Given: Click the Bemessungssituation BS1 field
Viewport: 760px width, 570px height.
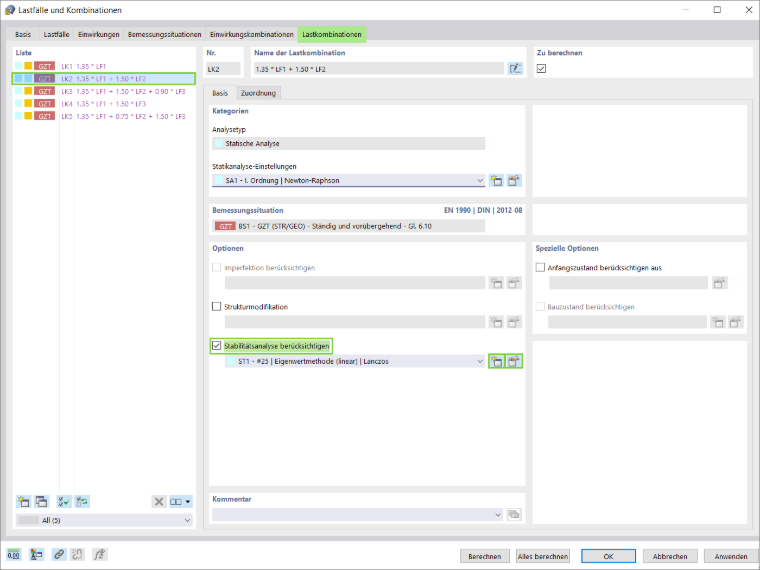Looking at the screenshot, I should pyautogui.click(x=348, y=226).
